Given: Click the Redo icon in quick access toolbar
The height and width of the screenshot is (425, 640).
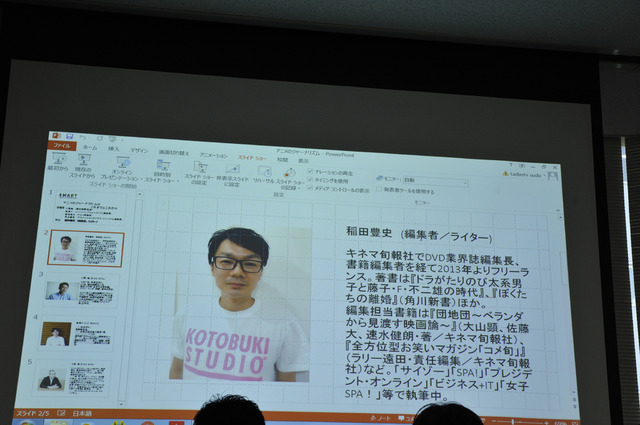Looking at the screenshot, I should pos(99,138).
